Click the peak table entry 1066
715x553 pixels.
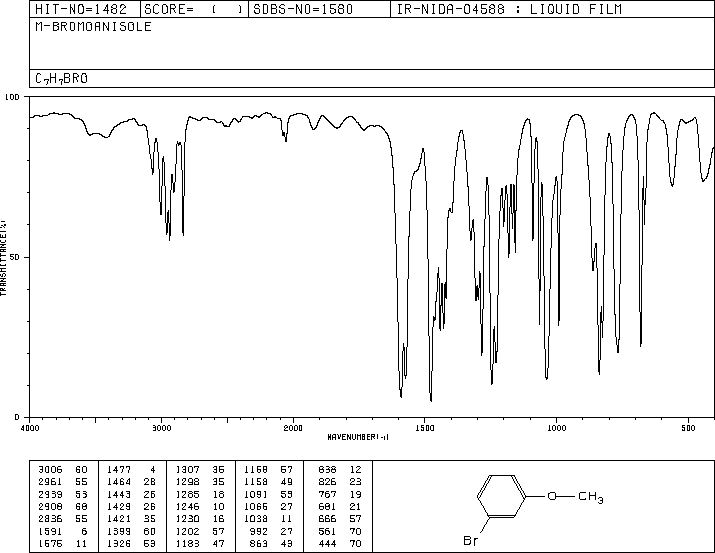pyautogui.click(x=256, y=507)
